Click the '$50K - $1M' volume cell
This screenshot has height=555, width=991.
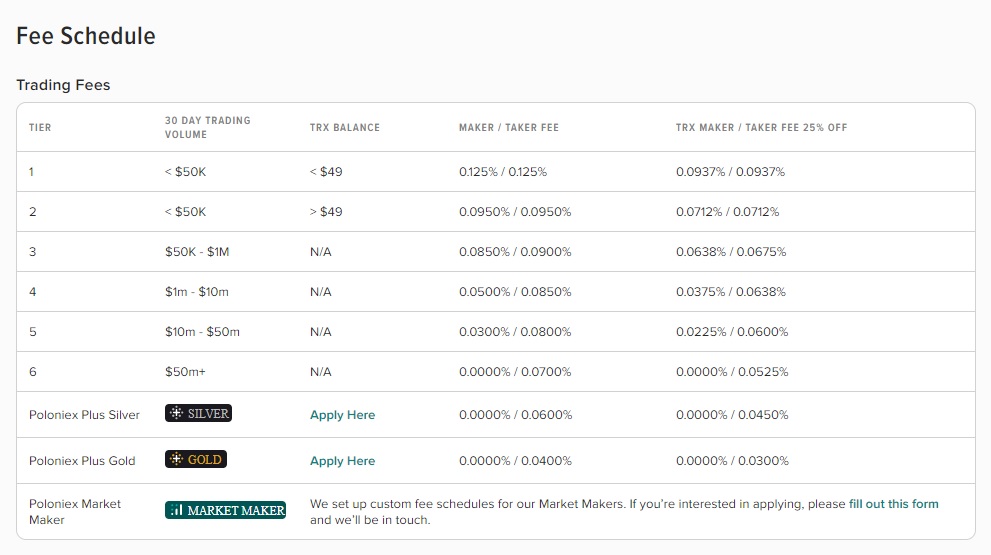[x=197, y=252]
